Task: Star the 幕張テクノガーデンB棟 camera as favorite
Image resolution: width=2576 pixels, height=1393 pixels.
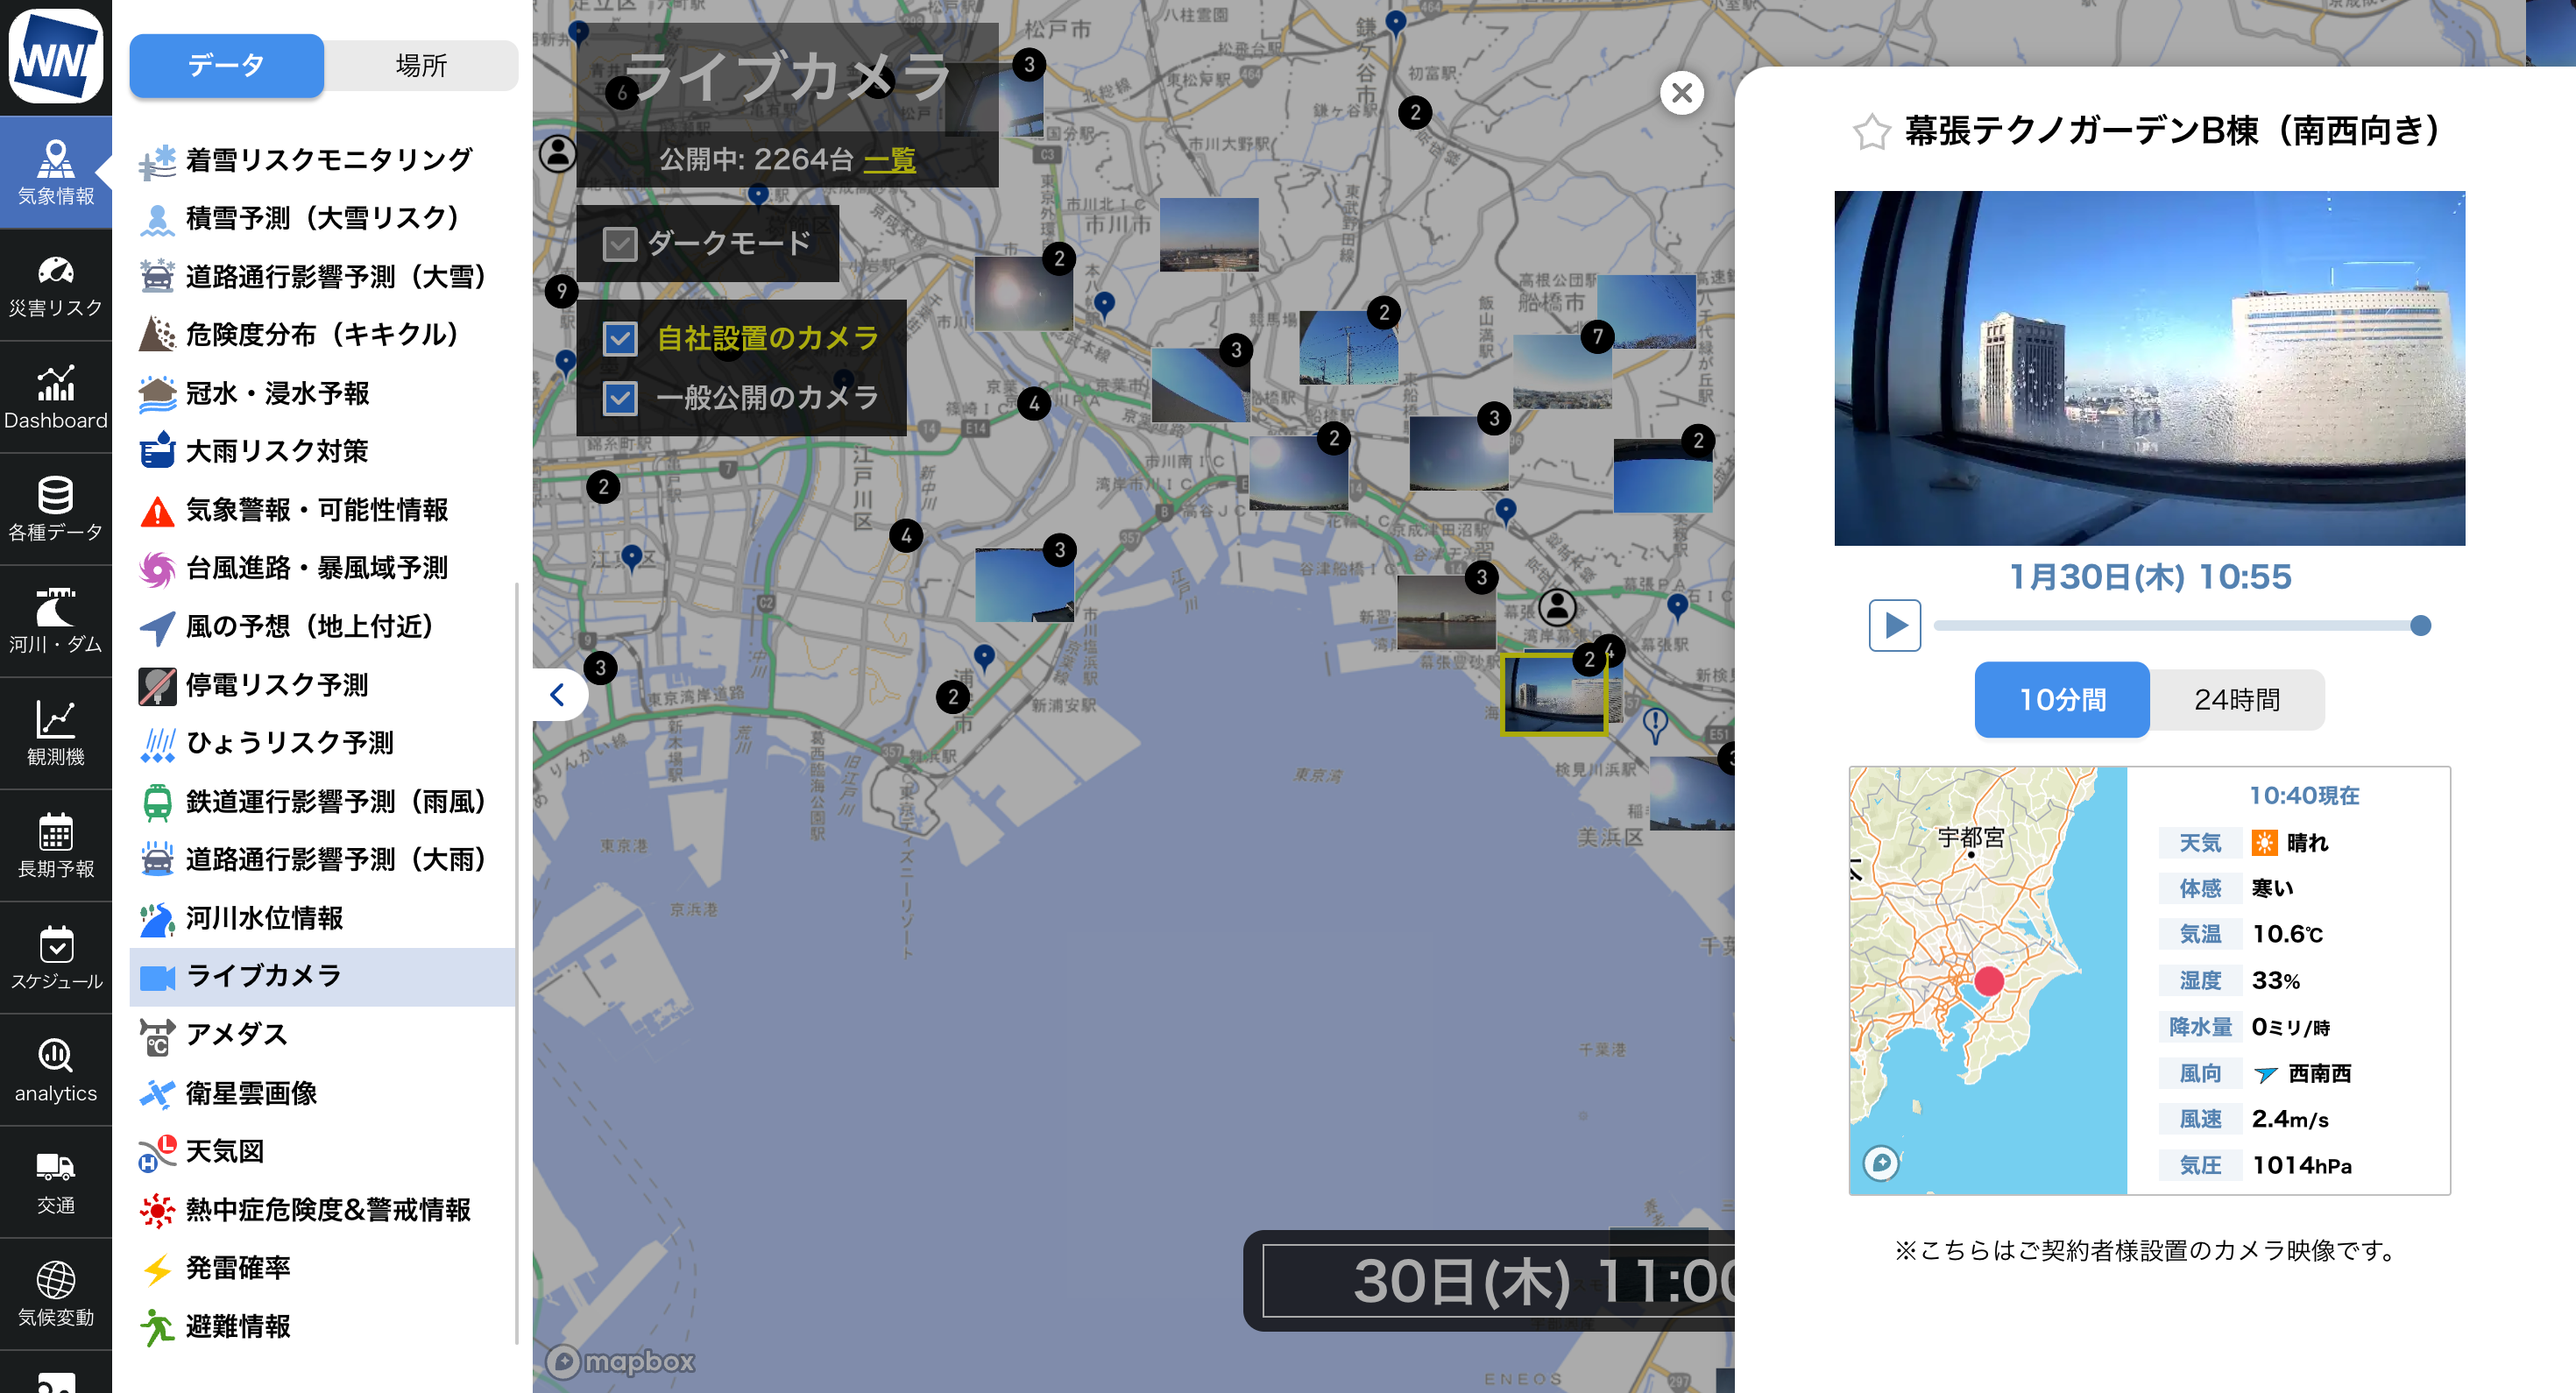Action: 1871,132
